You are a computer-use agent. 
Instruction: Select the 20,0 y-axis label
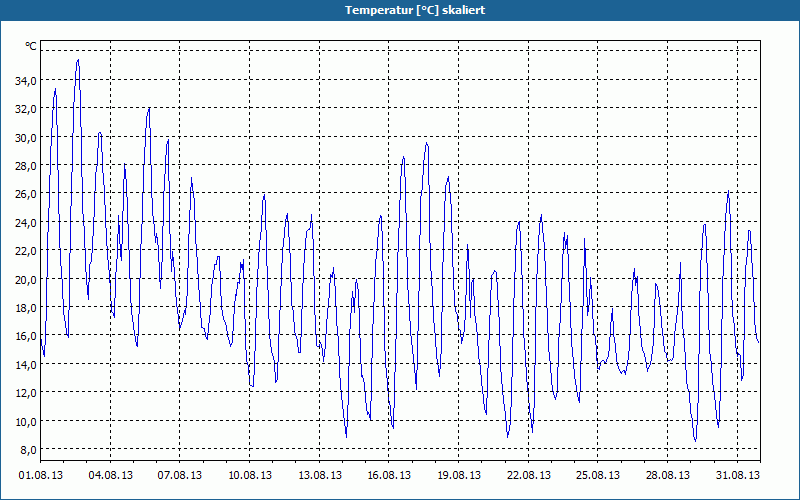click(26, 279)
